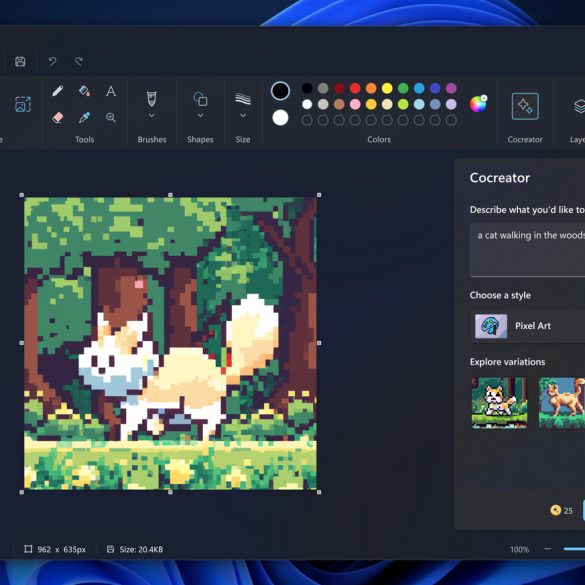The image size is (585, 585).
Task: Pick the light lavender color swatch
Action: tap(451, 104)
